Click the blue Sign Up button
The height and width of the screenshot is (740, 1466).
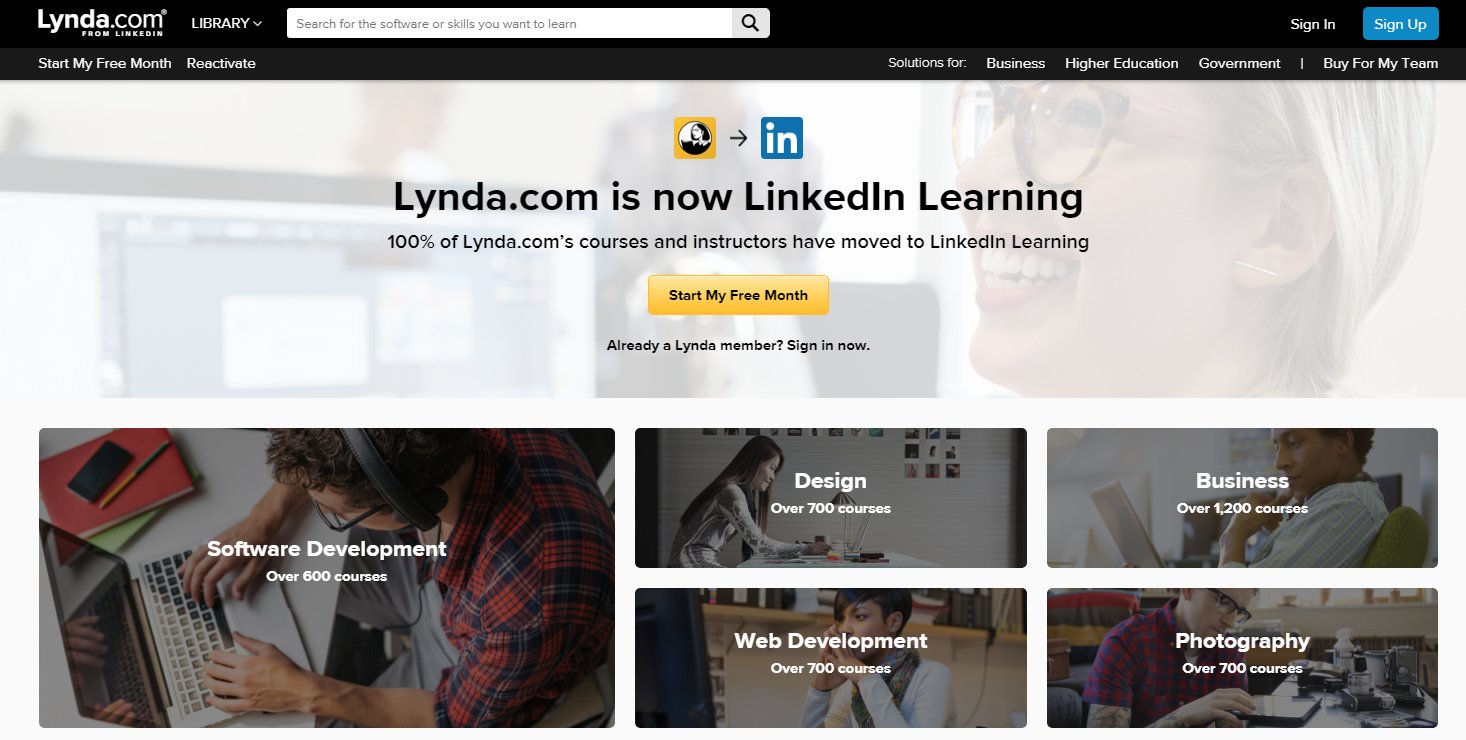pyautogui.click(x=1400, y=24)
